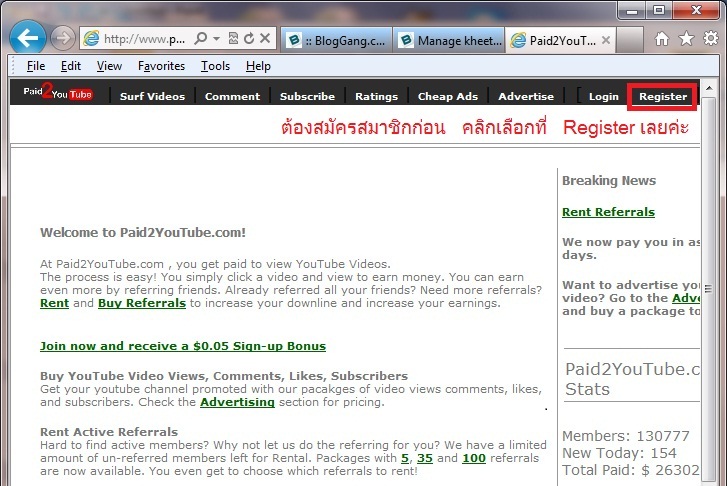Open the File menu
727x486 pixels.
[36, 66]
